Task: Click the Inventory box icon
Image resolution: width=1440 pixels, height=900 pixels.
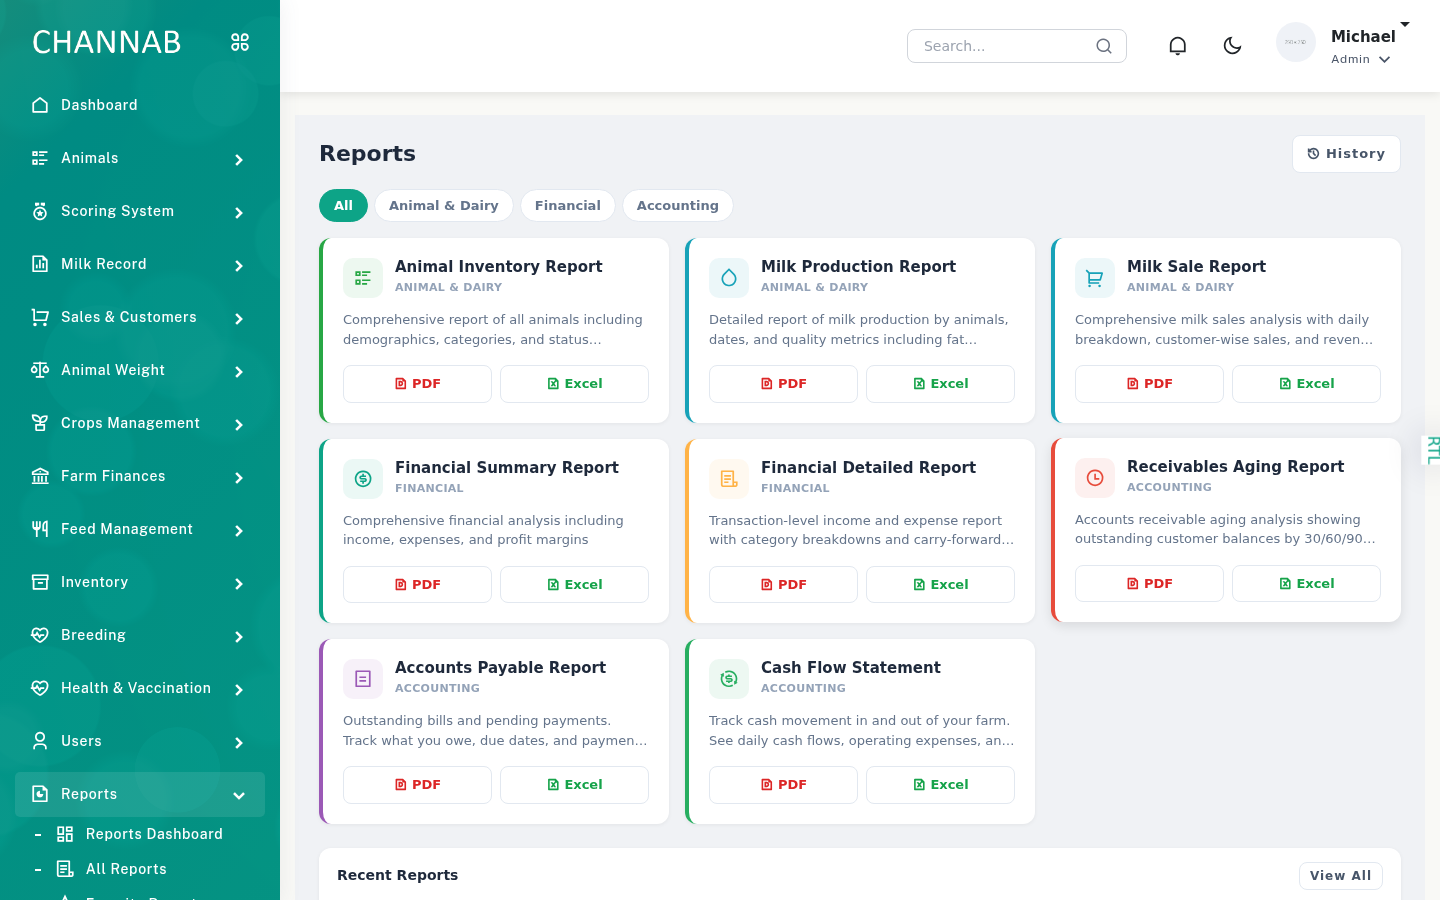Action: (40, 582)
